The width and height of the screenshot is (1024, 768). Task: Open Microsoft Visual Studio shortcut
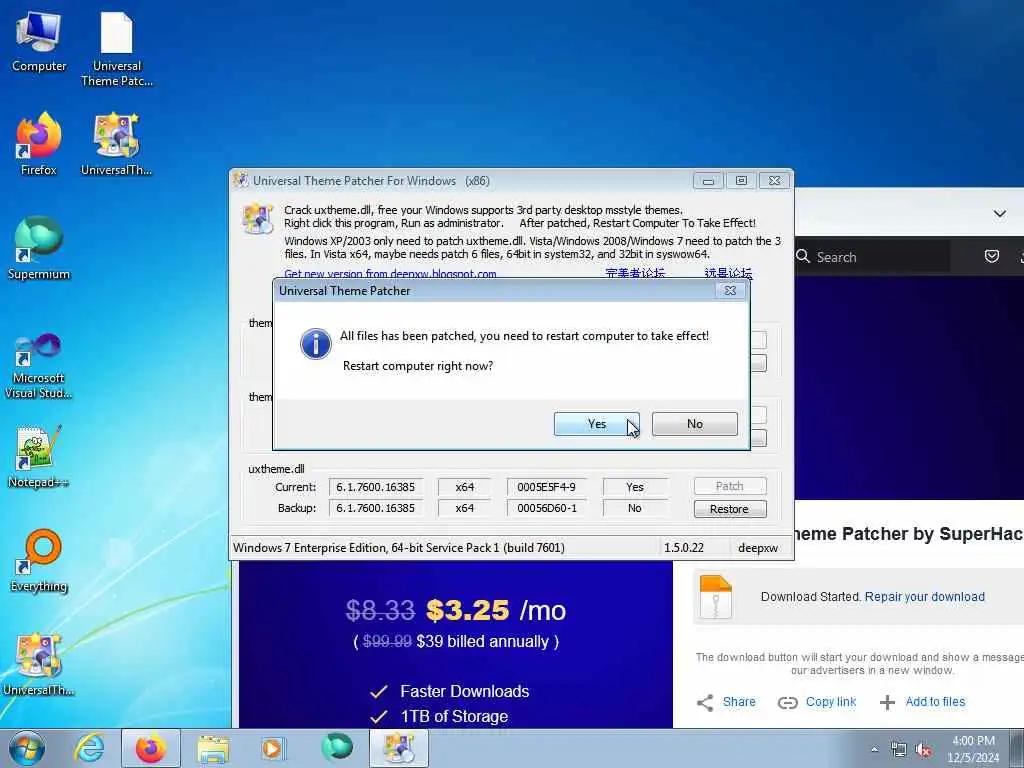39,366
